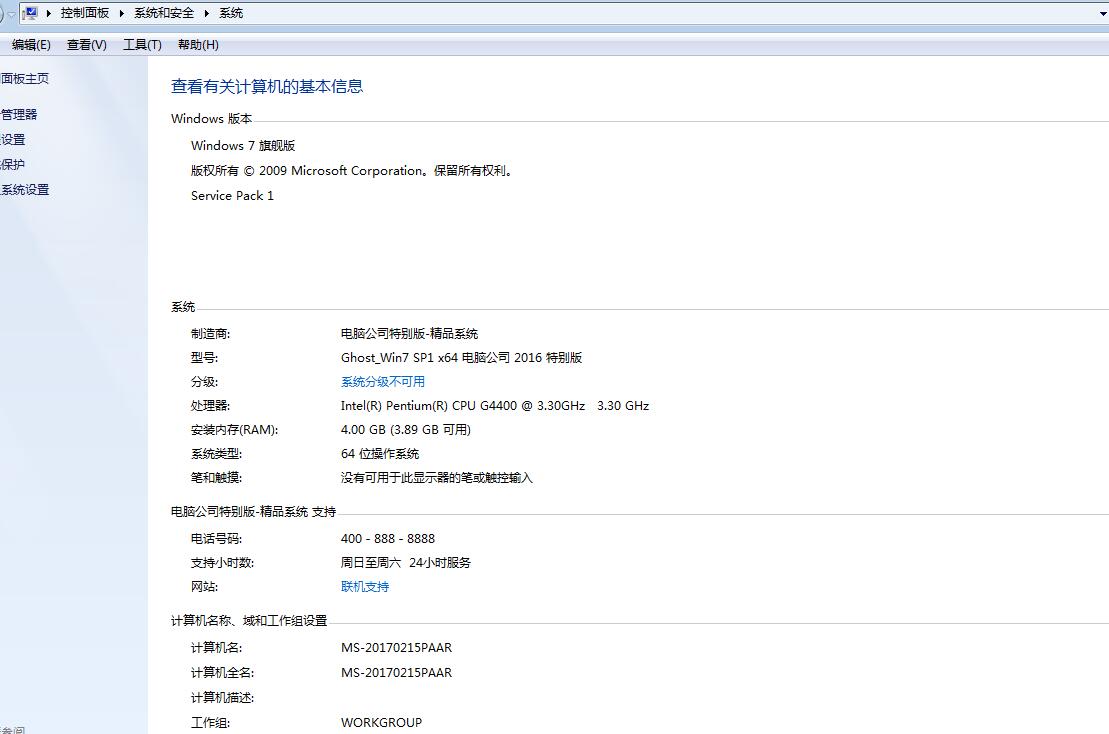Screen dimensions: 1109x734
Task: Open the 查看(V) menu
Action: 87,45
